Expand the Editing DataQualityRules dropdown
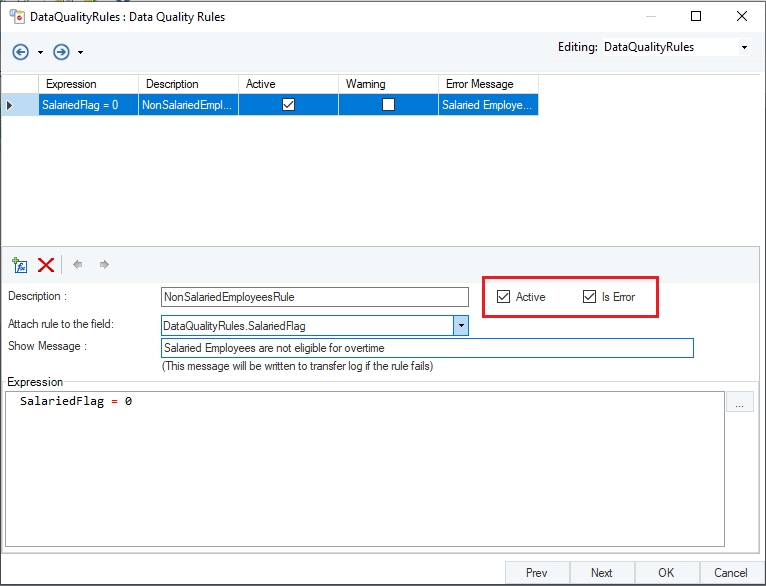The height and width of the screenshot is (586, 766). tap(743, 47)
